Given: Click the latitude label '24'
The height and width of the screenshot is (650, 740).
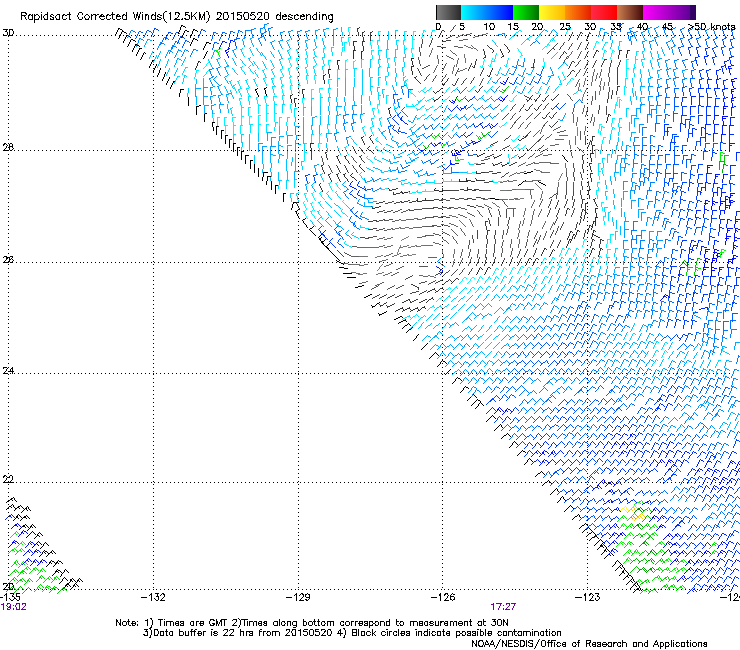Looking at the screenshot, I should coord(8,371).
